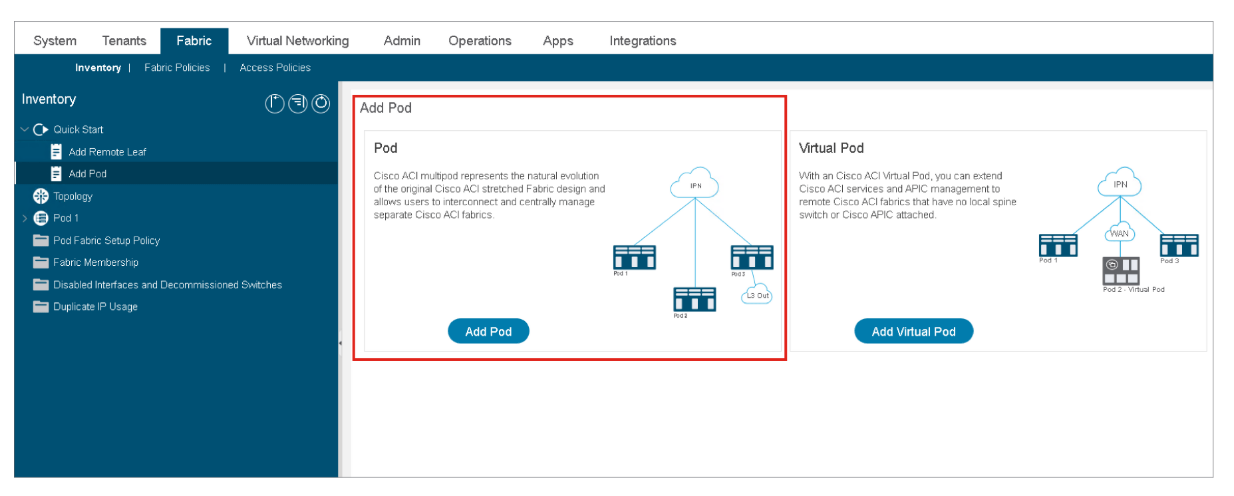Viewport: 1234px width, 496px height.
Task: Click the L3 Out cloud icon
Action: (757, 295)
